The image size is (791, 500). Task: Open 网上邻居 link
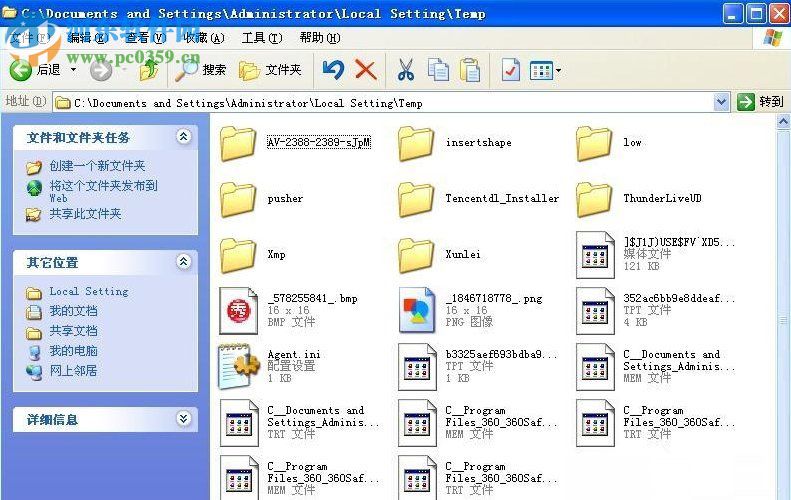tap(73, 371)
